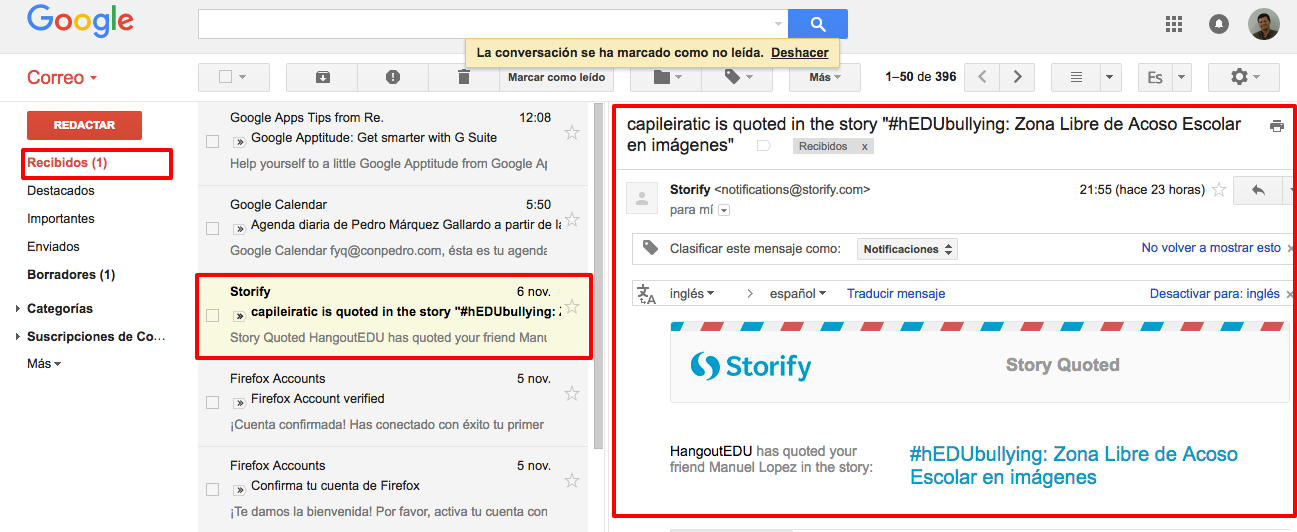Image resolution: width=1297 pixels, height=532 pixels.
Task: Open the Destacados folder
Action: click(61, 190)
